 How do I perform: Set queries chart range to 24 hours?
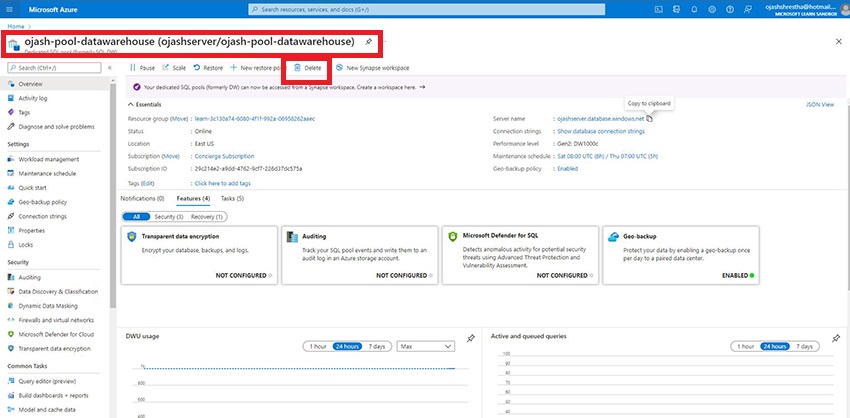click(774, 346)
